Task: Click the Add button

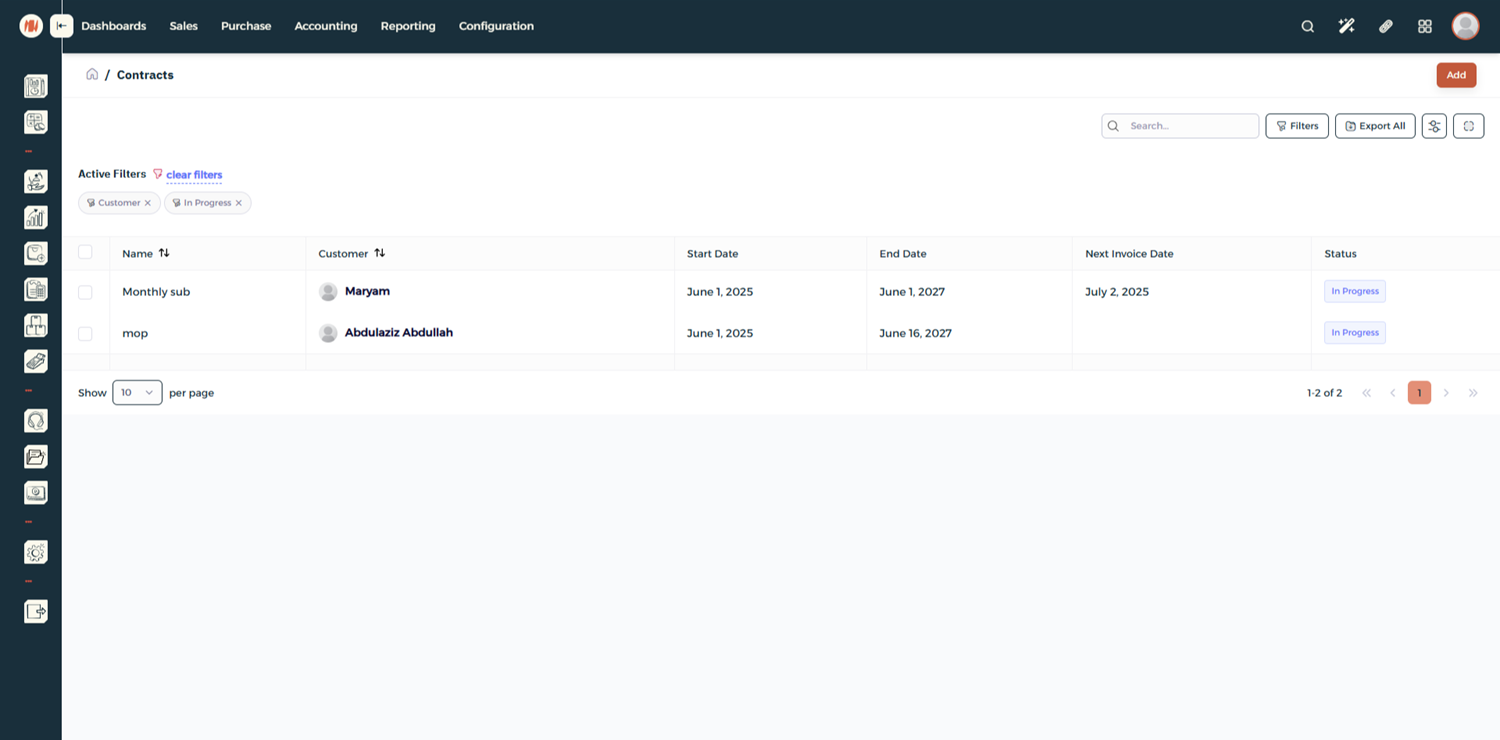Action: click(1456, 75)
